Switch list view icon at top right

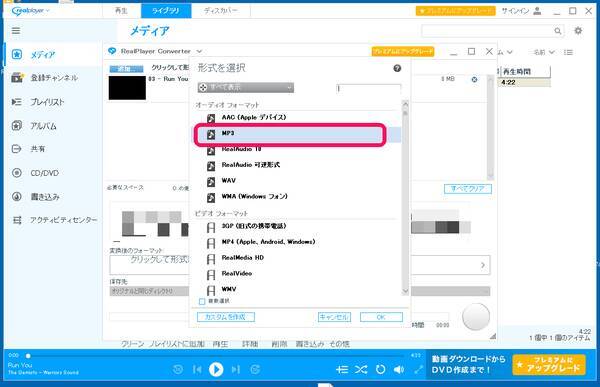568,52
